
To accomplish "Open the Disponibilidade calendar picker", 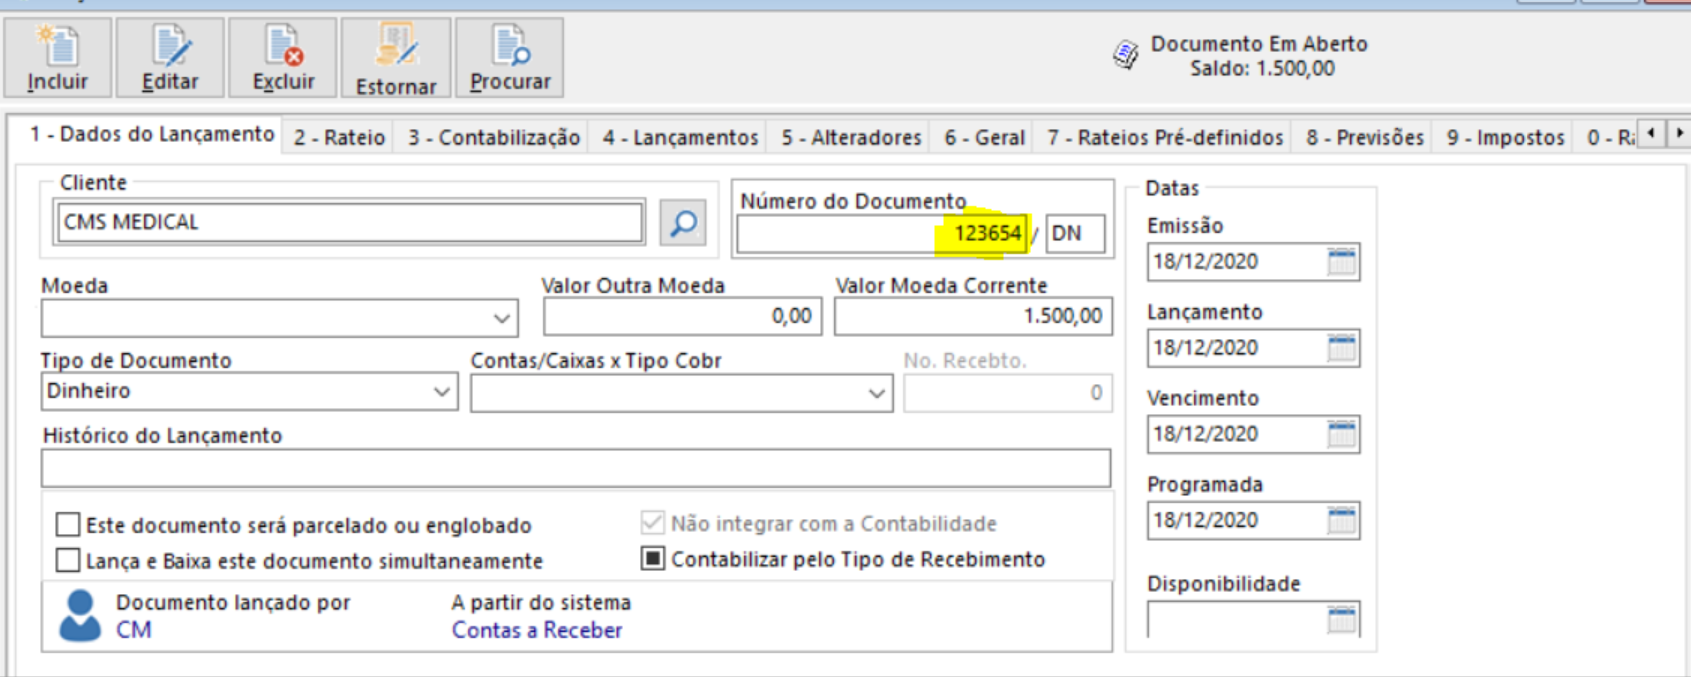I will pyautogui.click(x=1341, y=620).
